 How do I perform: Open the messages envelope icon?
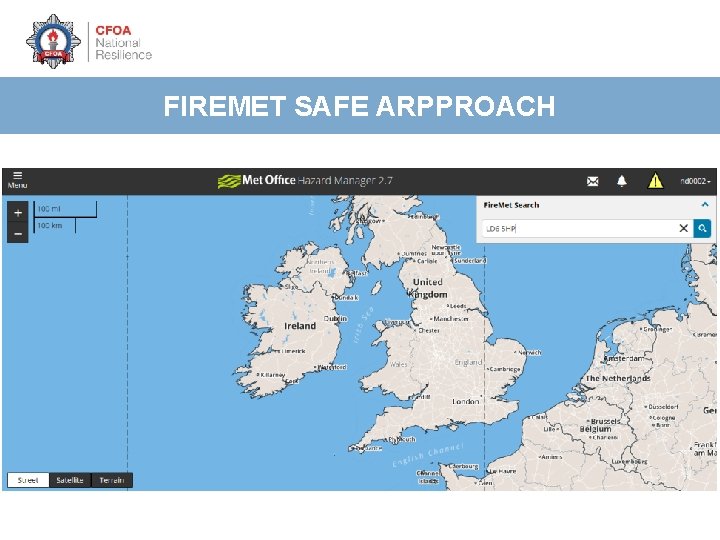(592, 181)
